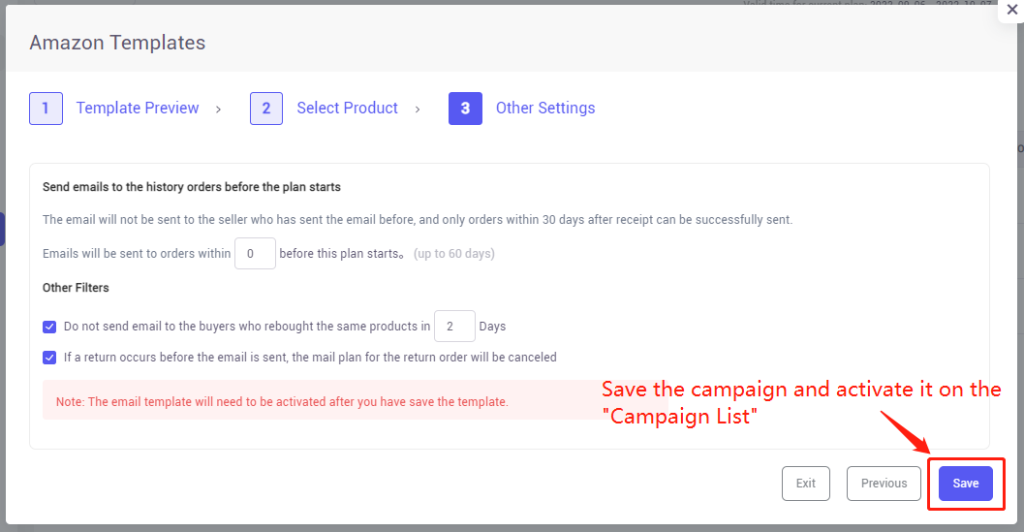Uncheck the return order cancel checkbox
The height and width of the screenshot is (532, 1024).
coord(50,358)
